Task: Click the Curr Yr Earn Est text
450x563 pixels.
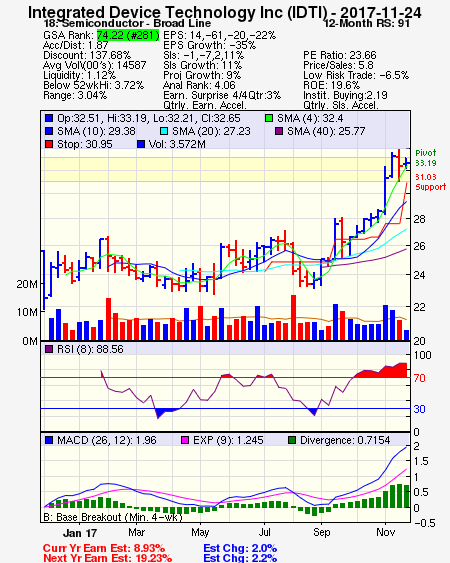Action: click(104, 548)
